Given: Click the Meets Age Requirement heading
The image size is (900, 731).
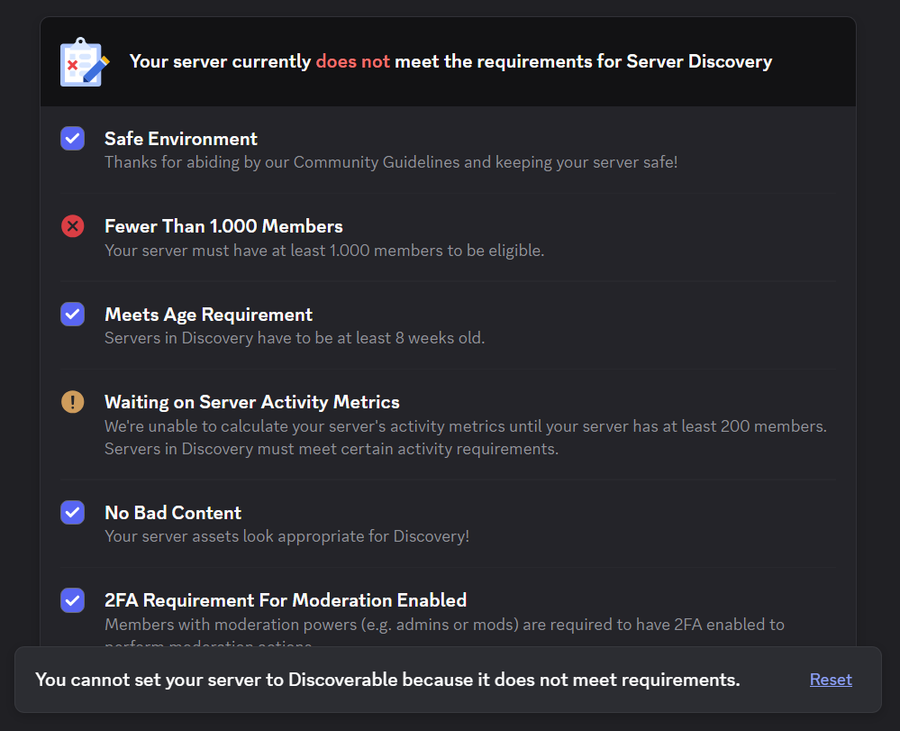Looking at the screenshot, I should 209,315.
